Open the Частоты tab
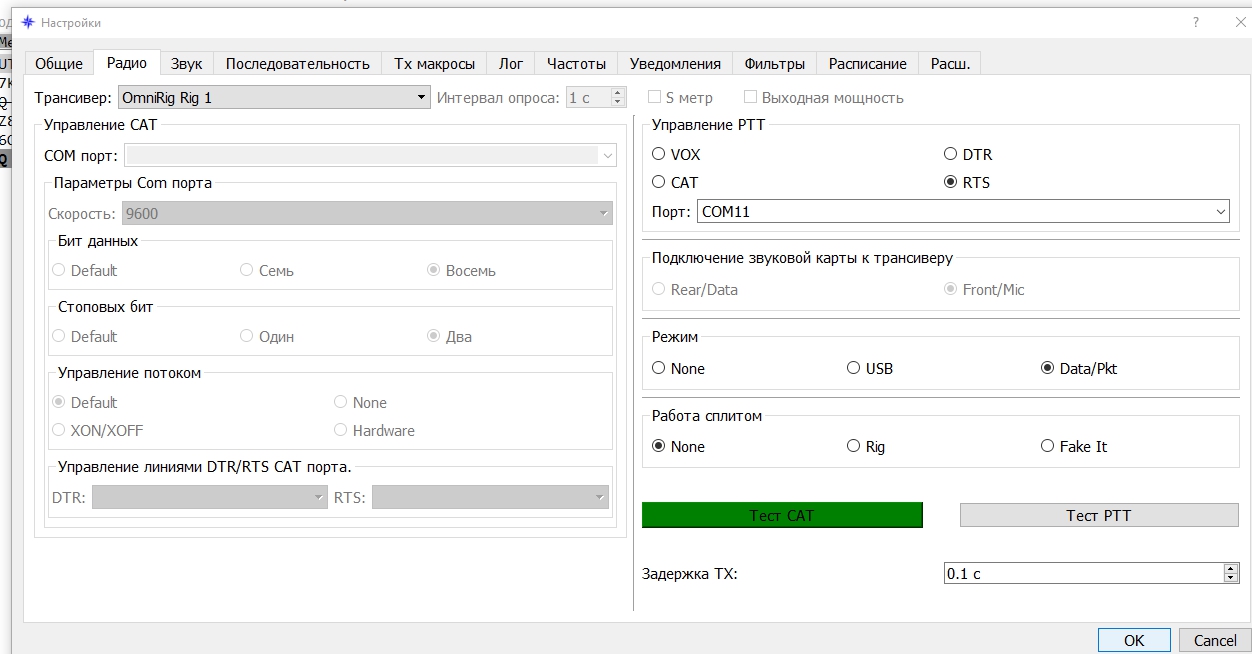Image resolution: width=1252 pixels, height=654 pixels. pos(576,63)
